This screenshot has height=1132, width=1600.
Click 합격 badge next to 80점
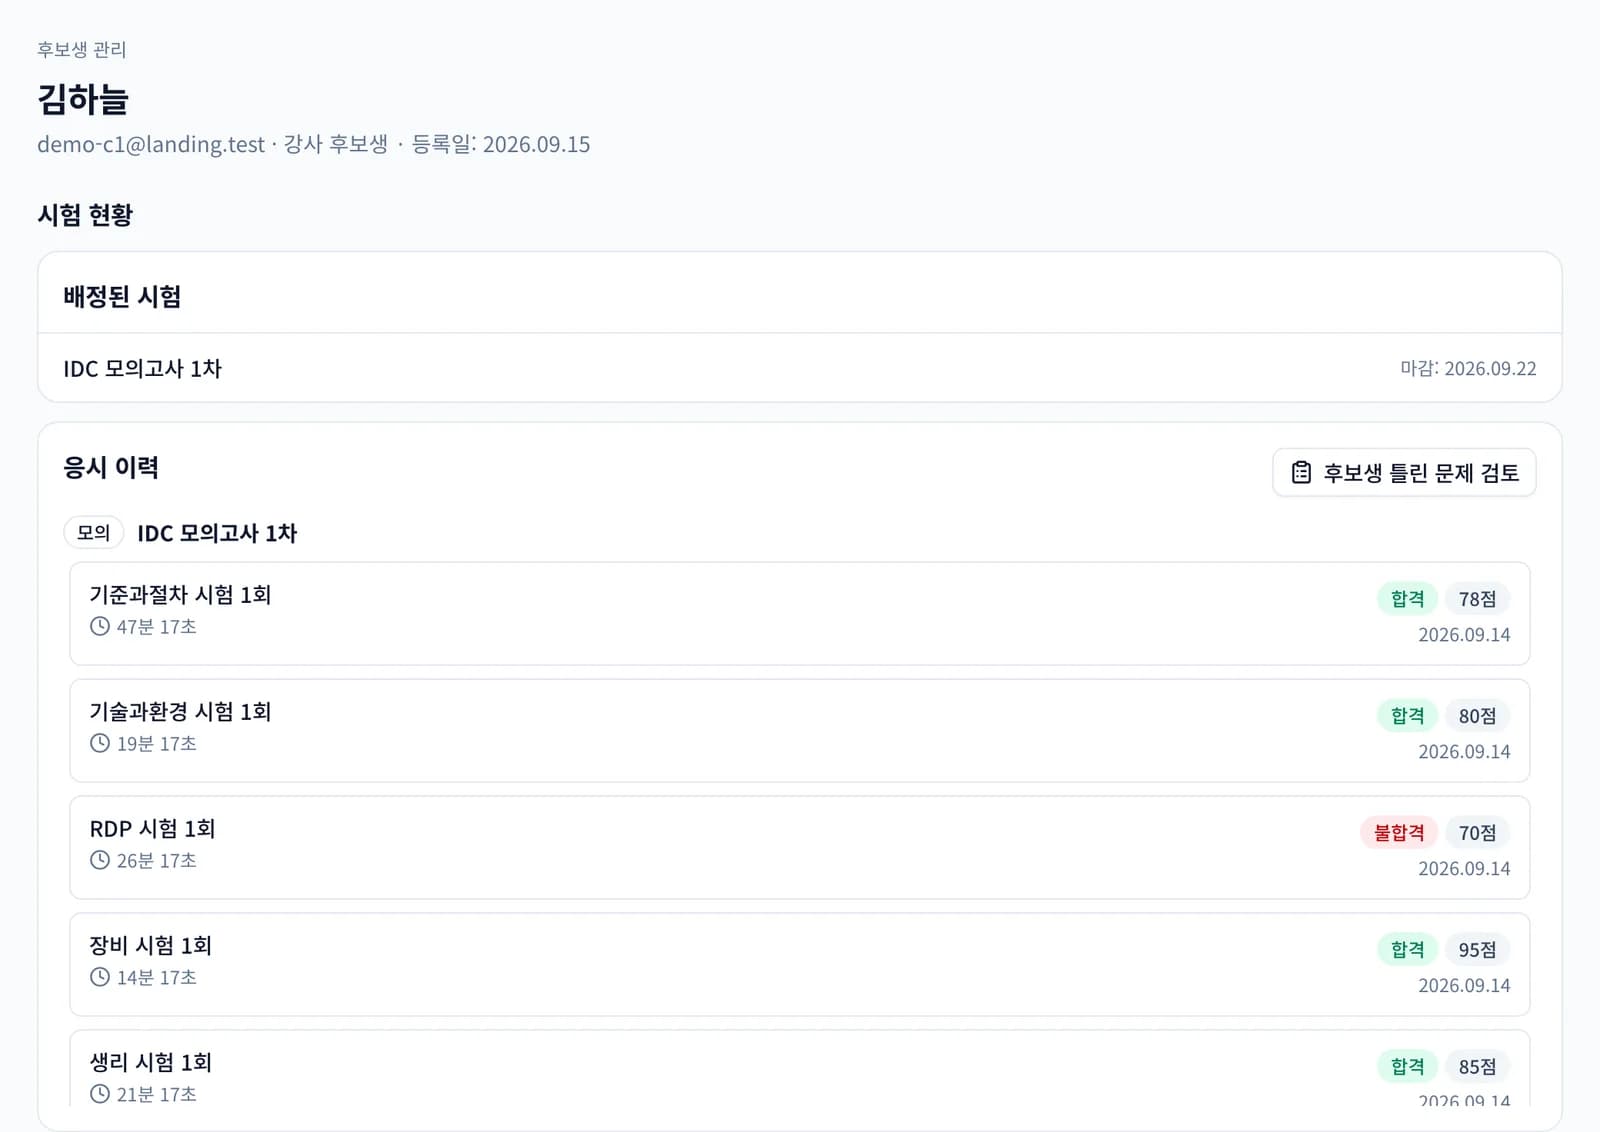click(x=1408, y=716)
